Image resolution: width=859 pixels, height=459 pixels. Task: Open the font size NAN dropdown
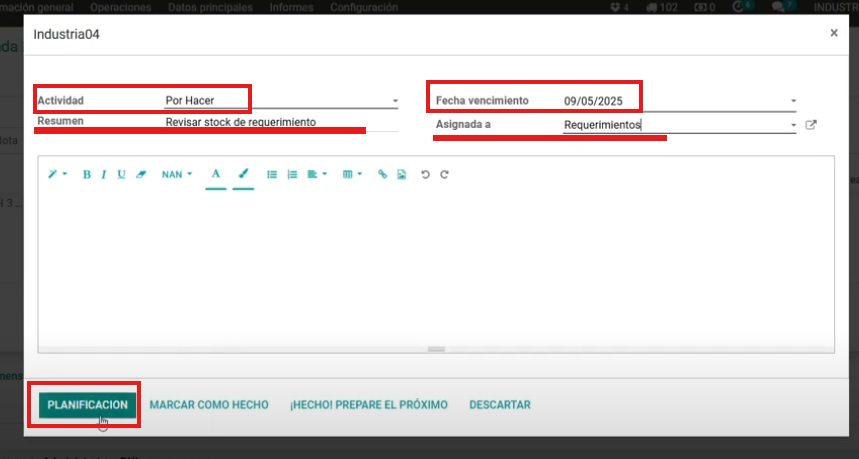pyautogui.click(x=177, y=174)
